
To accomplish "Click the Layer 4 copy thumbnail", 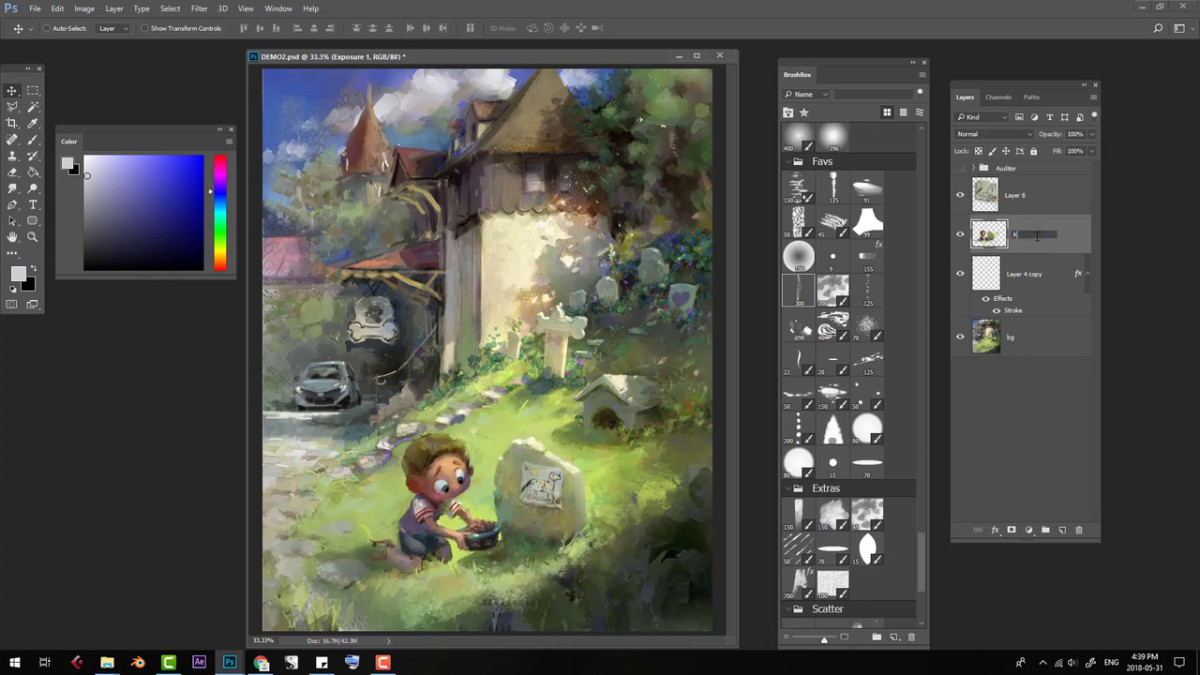I will 986,273.
